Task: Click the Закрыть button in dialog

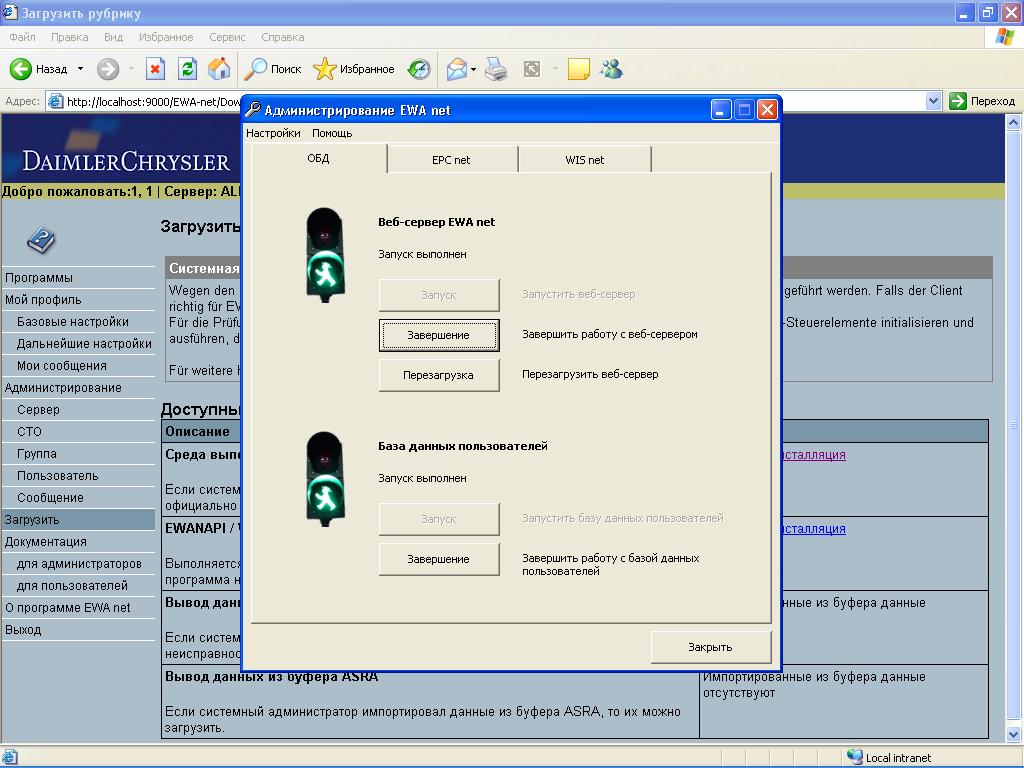Action: pos(711,647)
